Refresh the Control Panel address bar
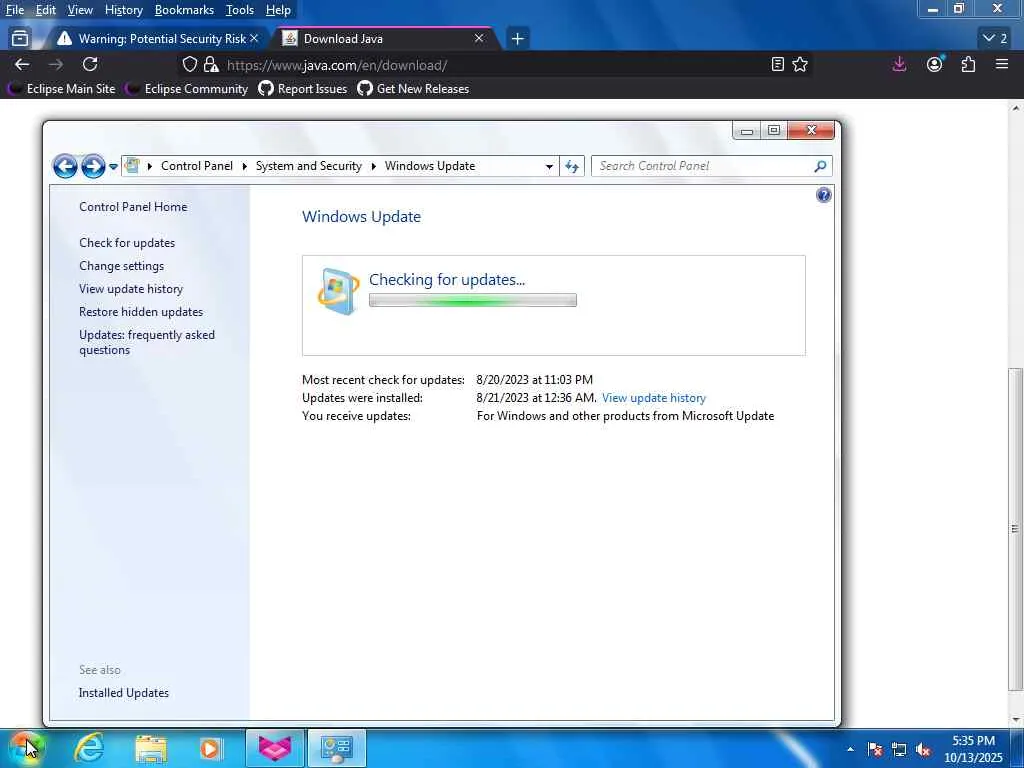Viewport: 1024px width, 768px height. [572, 166]
